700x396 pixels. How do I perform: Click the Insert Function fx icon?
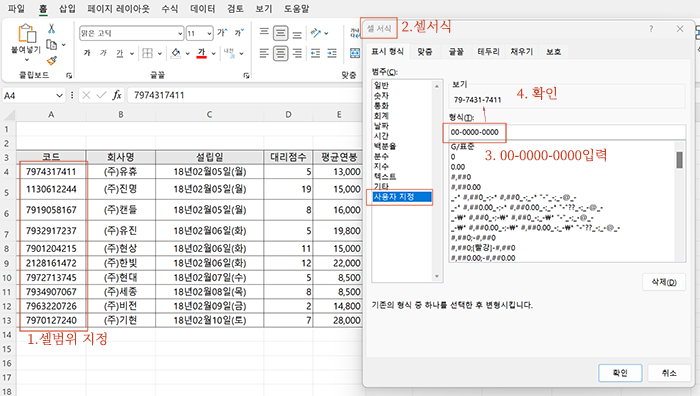[117, 95]
